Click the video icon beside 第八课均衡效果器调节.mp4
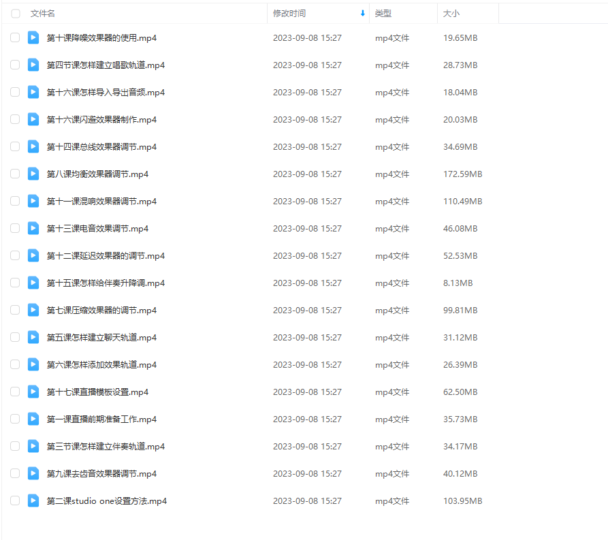 pyautogui.click(x=33, y=174)
